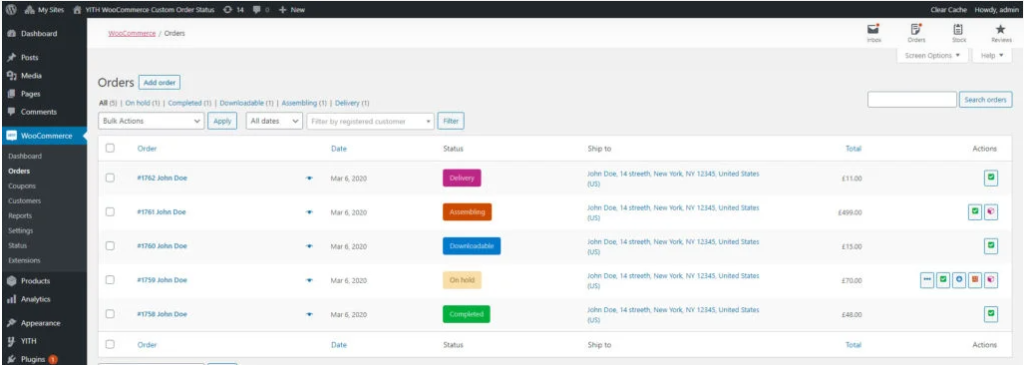Select checkbox for order #1759
This screenshot has width=1024, height=365.
[110, 279]
